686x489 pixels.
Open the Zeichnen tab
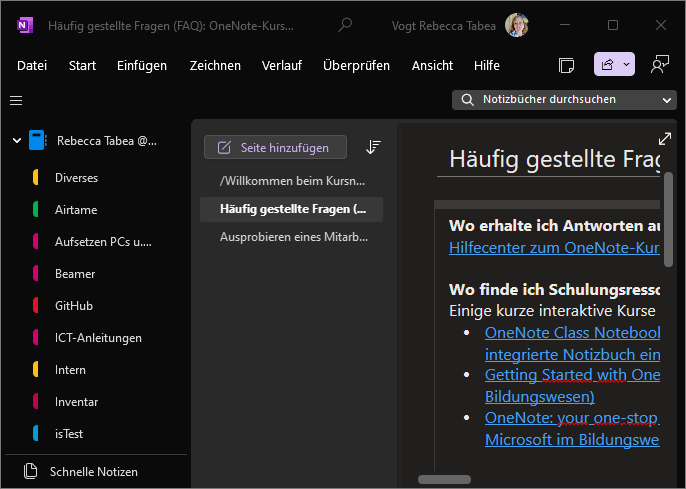click(215, 66)
